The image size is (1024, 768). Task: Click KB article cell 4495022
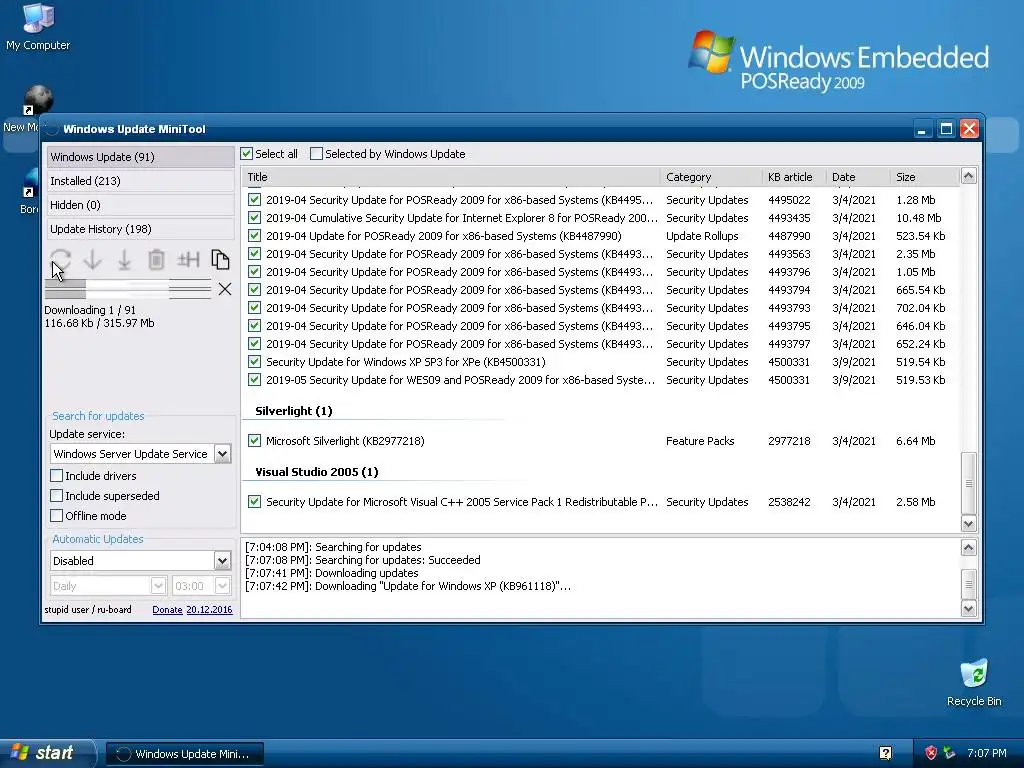pyautogui.click(x=789, y=200)
